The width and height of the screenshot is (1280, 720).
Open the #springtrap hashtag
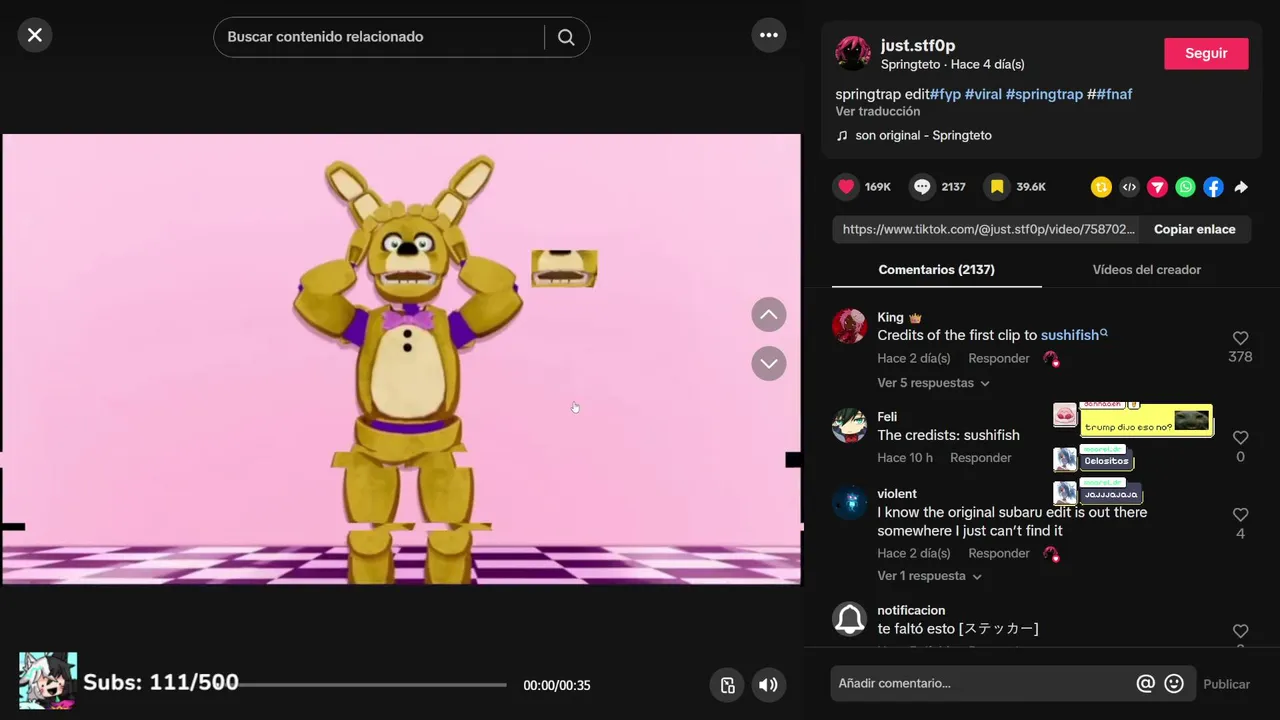coord(1044,94)
